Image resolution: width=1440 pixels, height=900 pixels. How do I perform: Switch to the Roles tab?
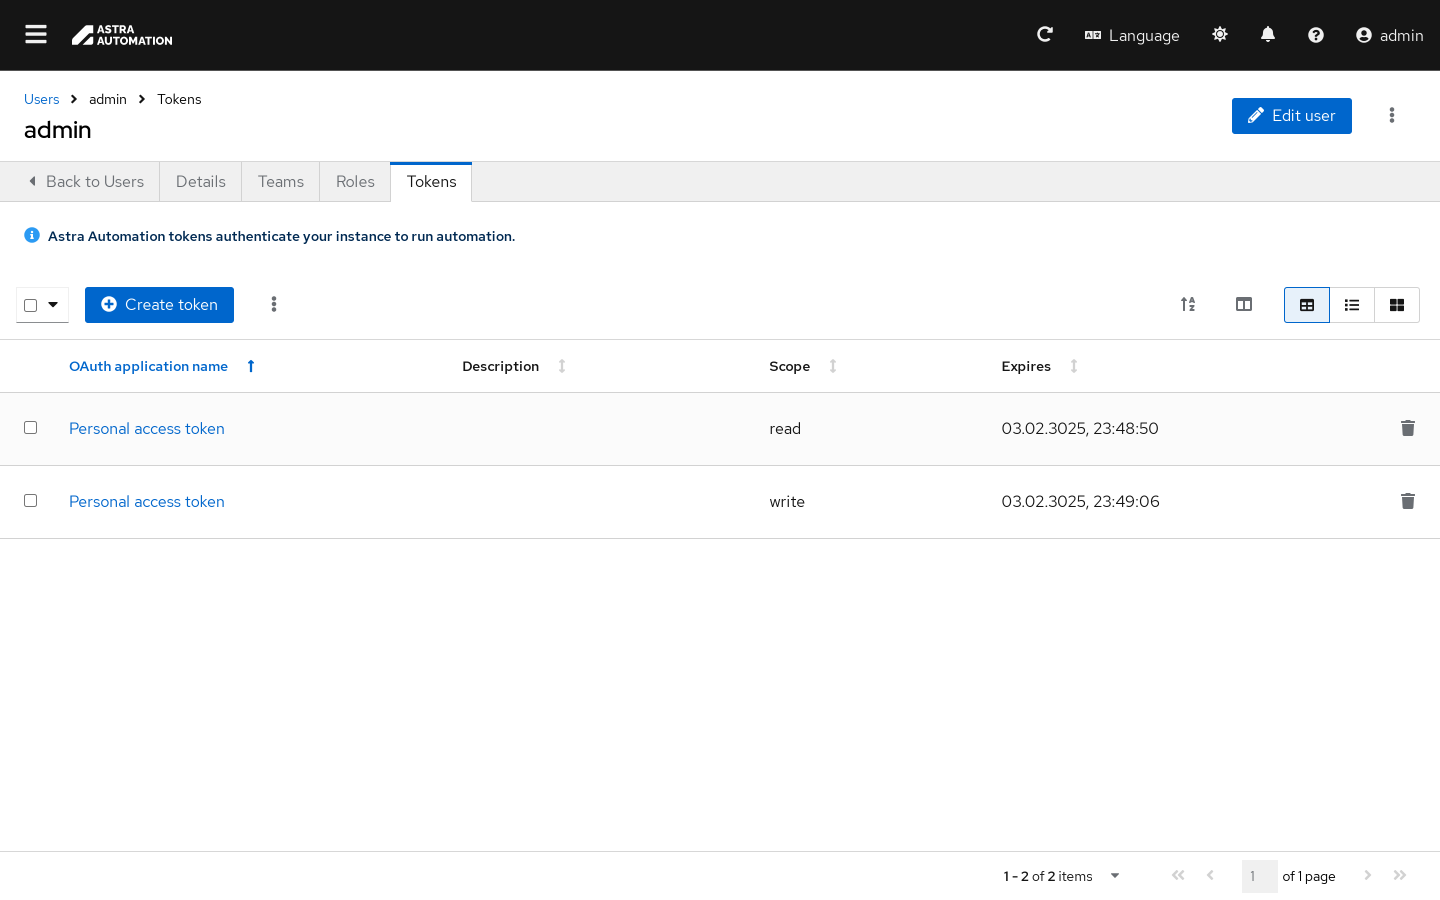(355, 182)
